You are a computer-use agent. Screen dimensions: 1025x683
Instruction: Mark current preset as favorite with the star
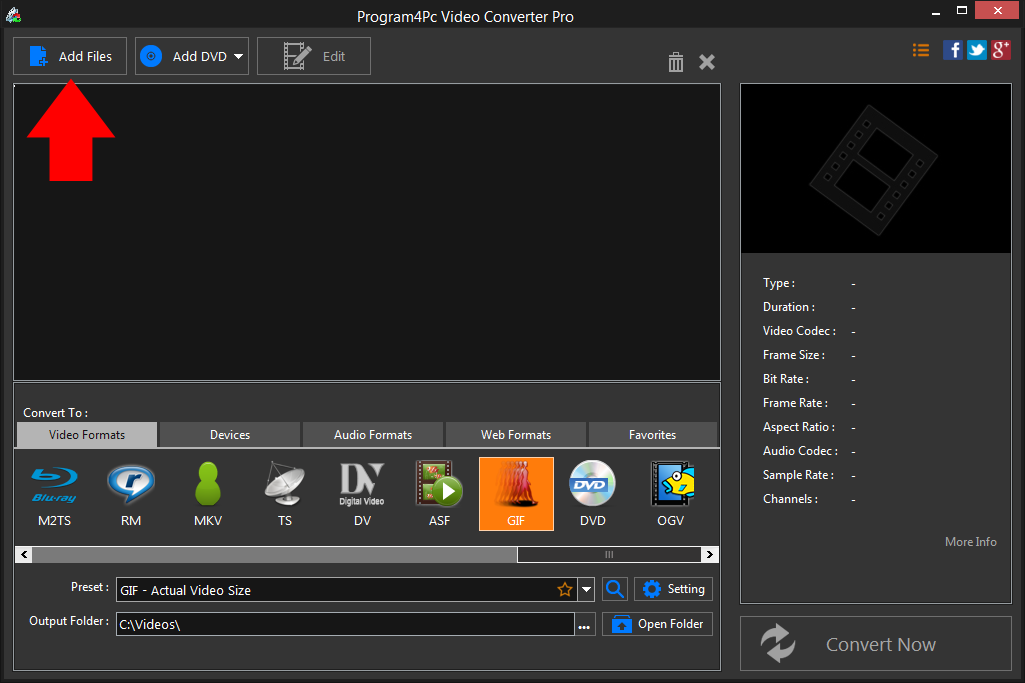pyautogui.click(x=565, y=589)
